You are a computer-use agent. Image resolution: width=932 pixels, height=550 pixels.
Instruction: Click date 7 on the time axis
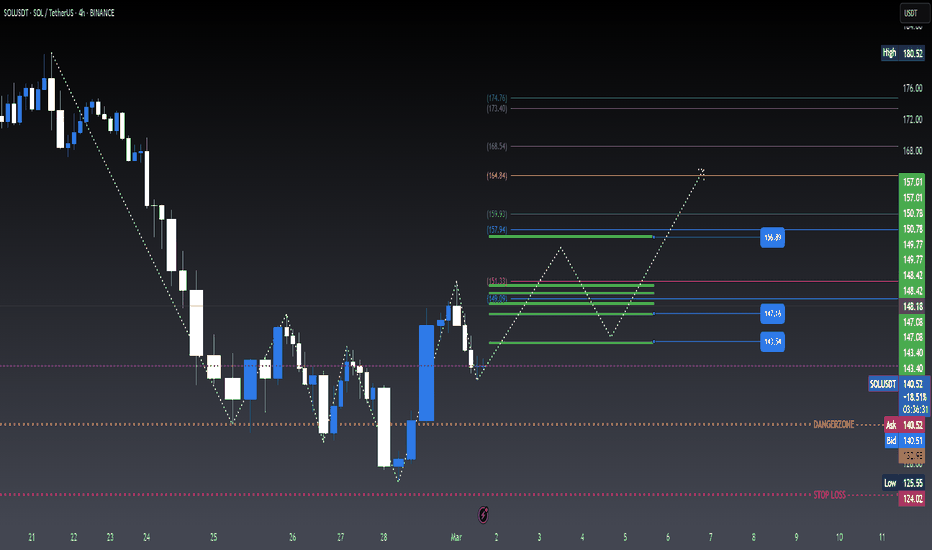711,537
